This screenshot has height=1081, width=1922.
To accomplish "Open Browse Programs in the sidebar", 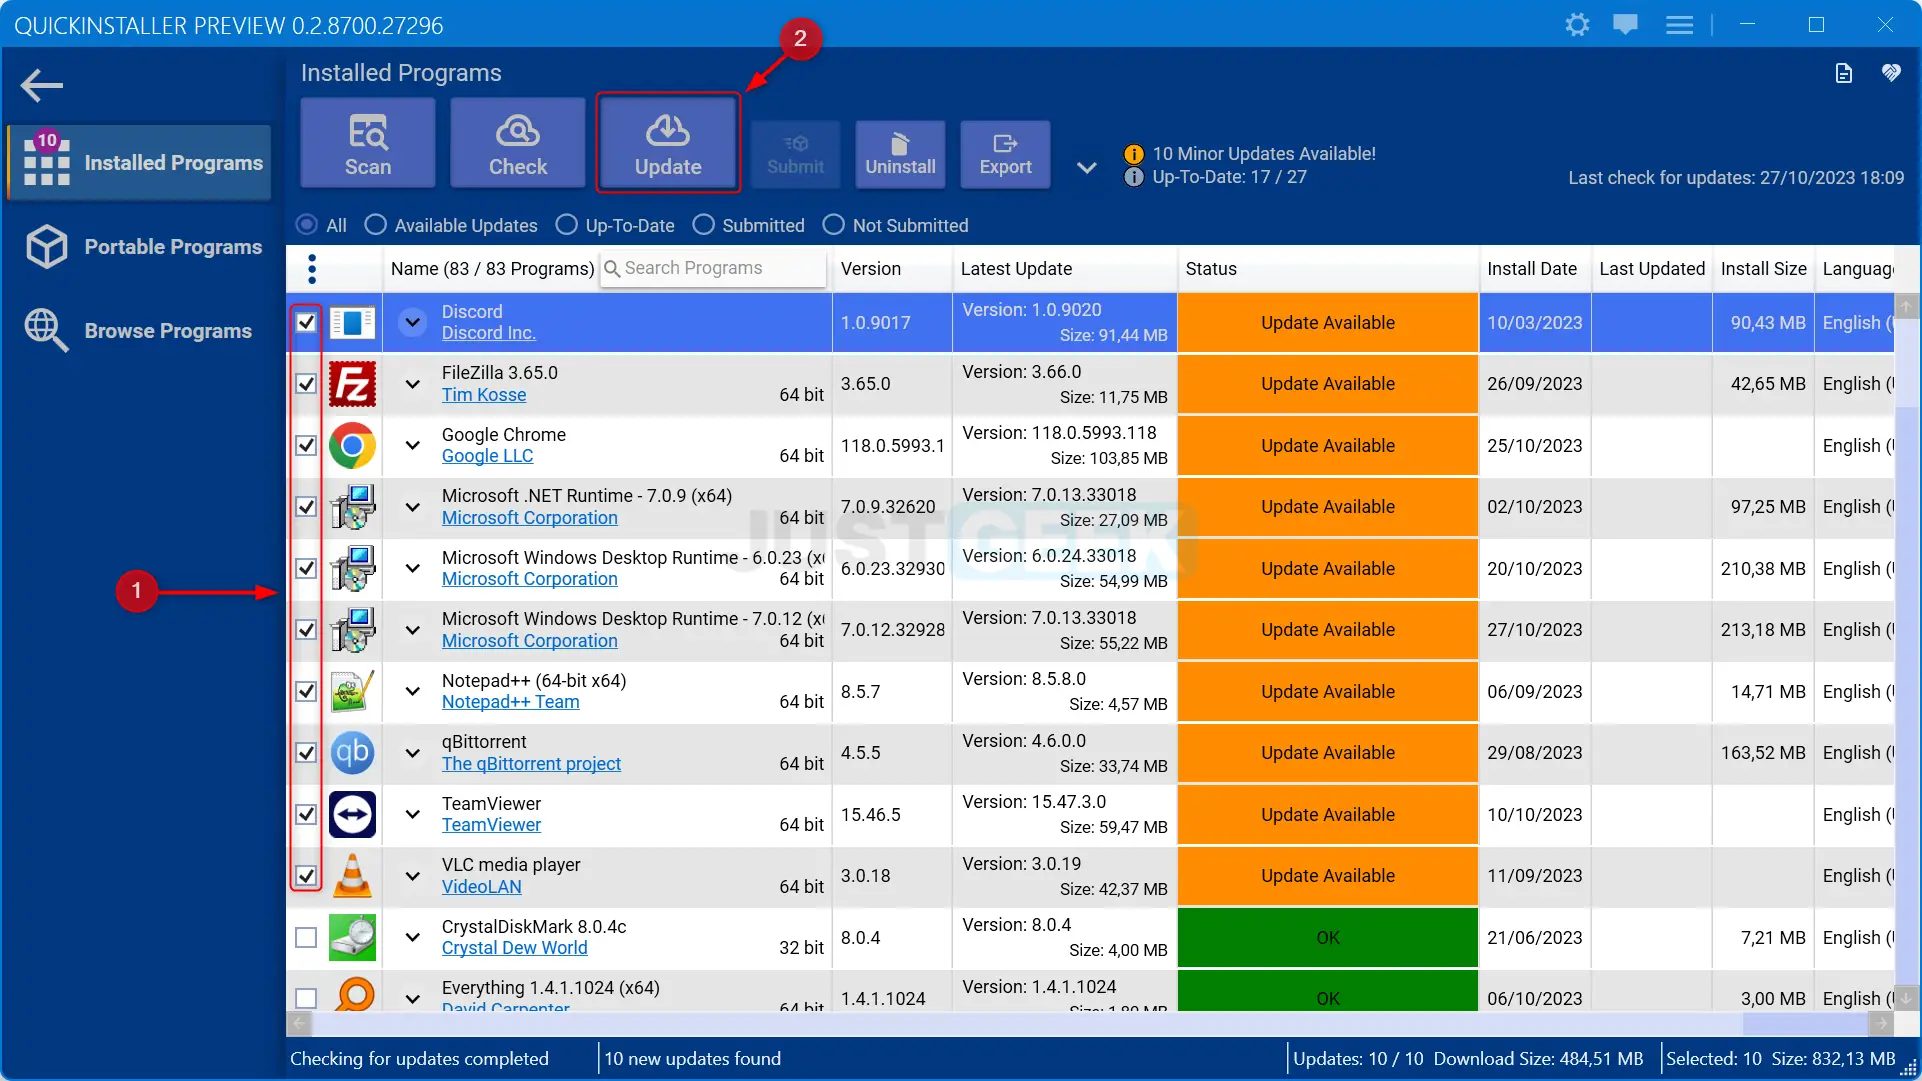I will coord(140,330).
